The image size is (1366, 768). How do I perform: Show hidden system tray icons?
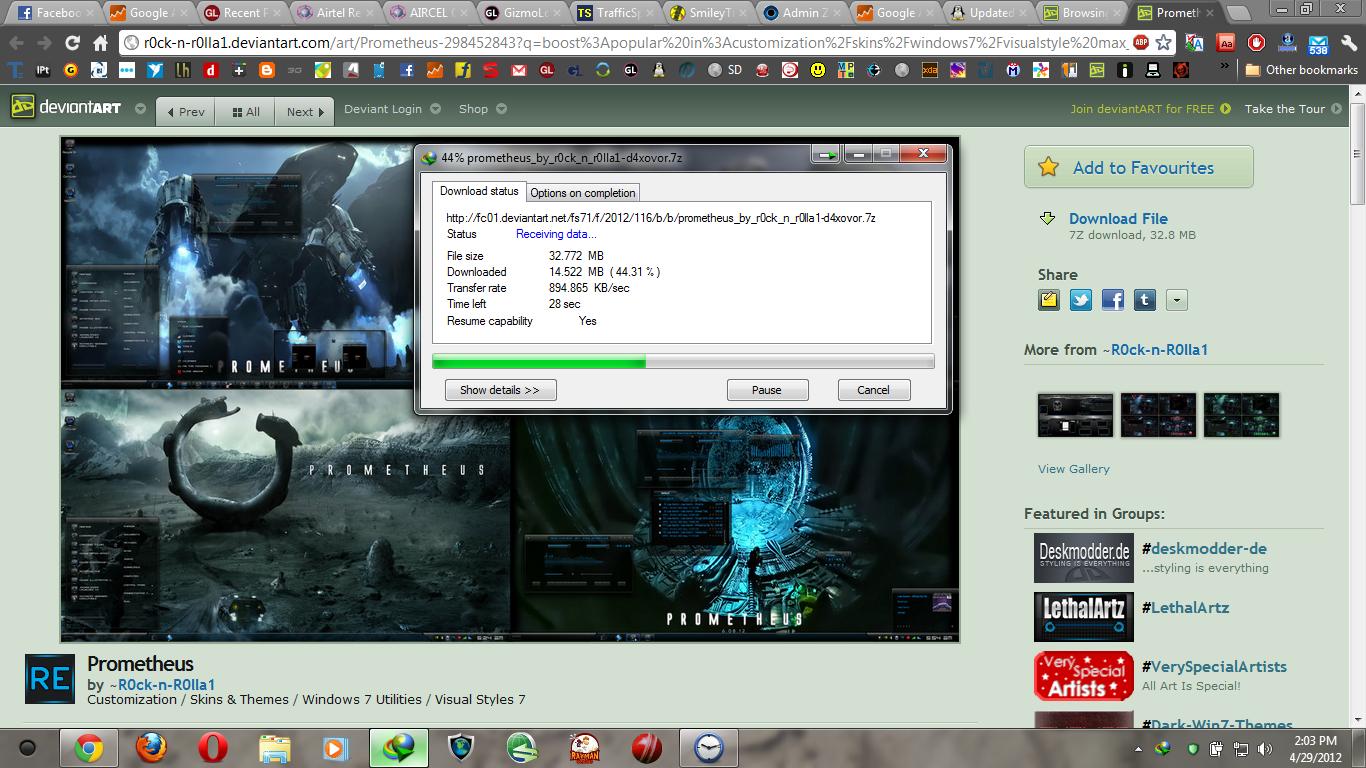[1138, 748]
